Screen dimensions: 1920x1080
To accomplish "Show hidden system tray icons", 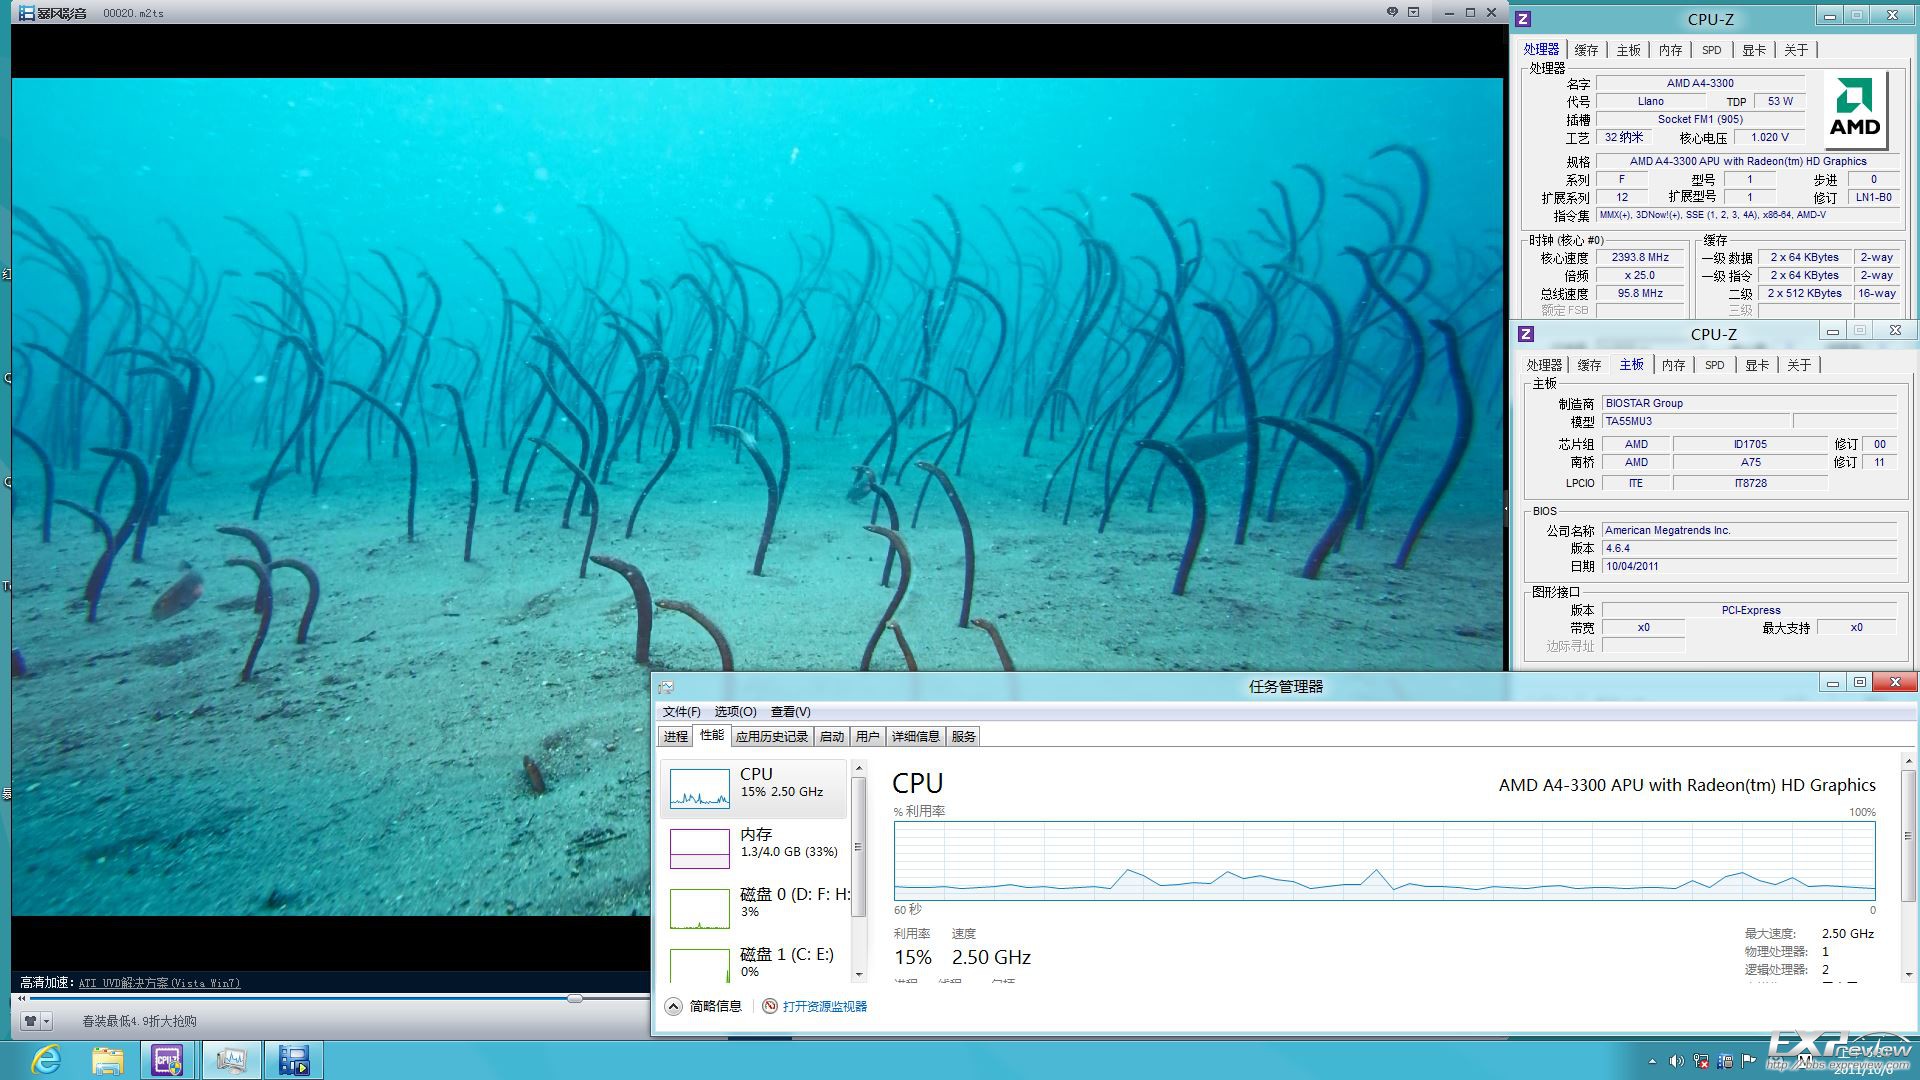I will (x=1652, y=1061).
